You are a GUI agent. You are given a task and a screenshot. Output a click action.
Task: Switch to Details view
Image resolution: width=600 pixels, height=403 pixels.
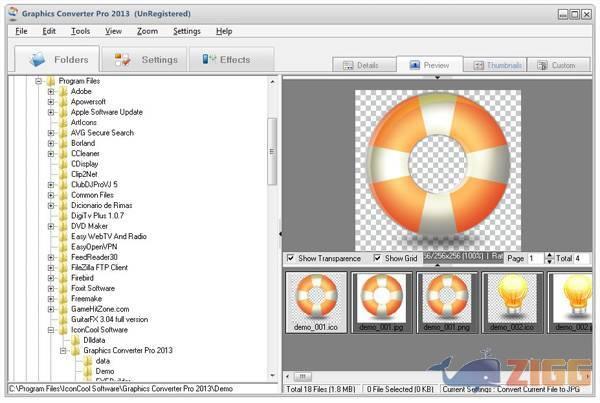[x=361, y=65]
